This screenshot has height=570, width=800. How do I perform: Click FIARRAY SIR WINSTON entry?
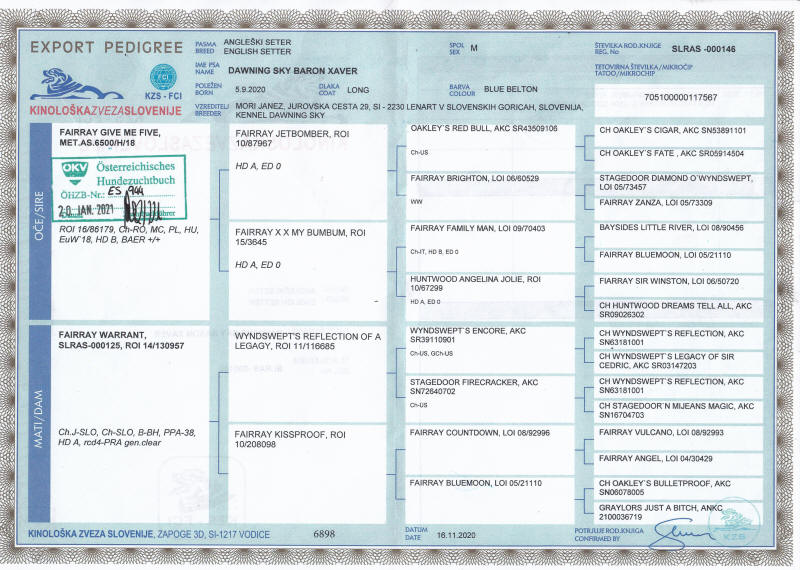pyautogui.click(x=669, y=281)
